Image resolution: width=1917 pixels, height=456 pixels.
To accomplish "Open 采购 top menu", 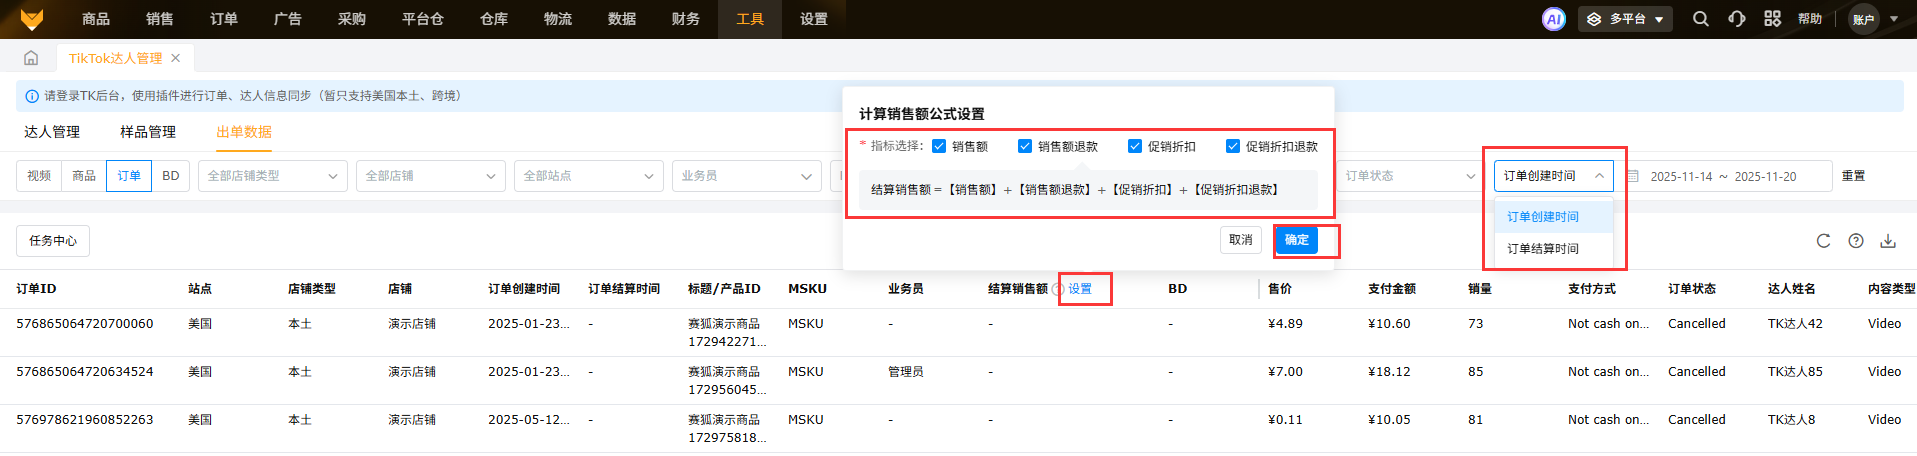I will click(352, 19).
